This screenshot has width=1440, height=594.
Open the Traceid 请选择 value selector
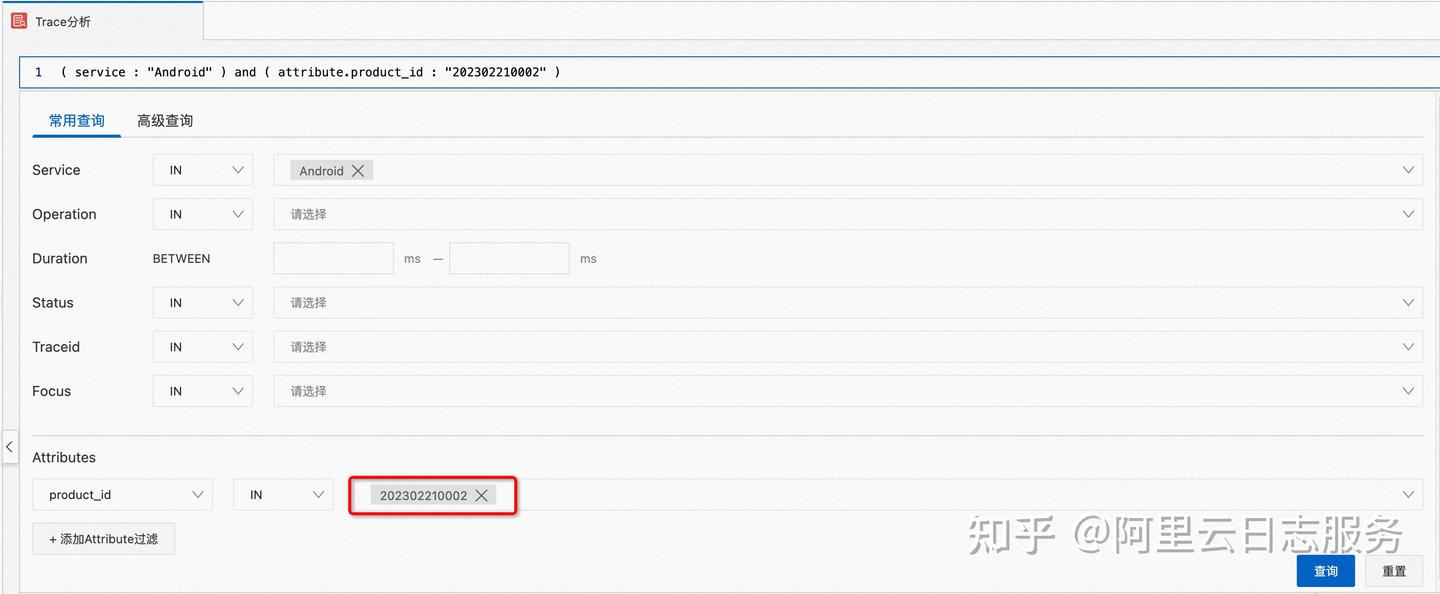[x=848, y=347]
